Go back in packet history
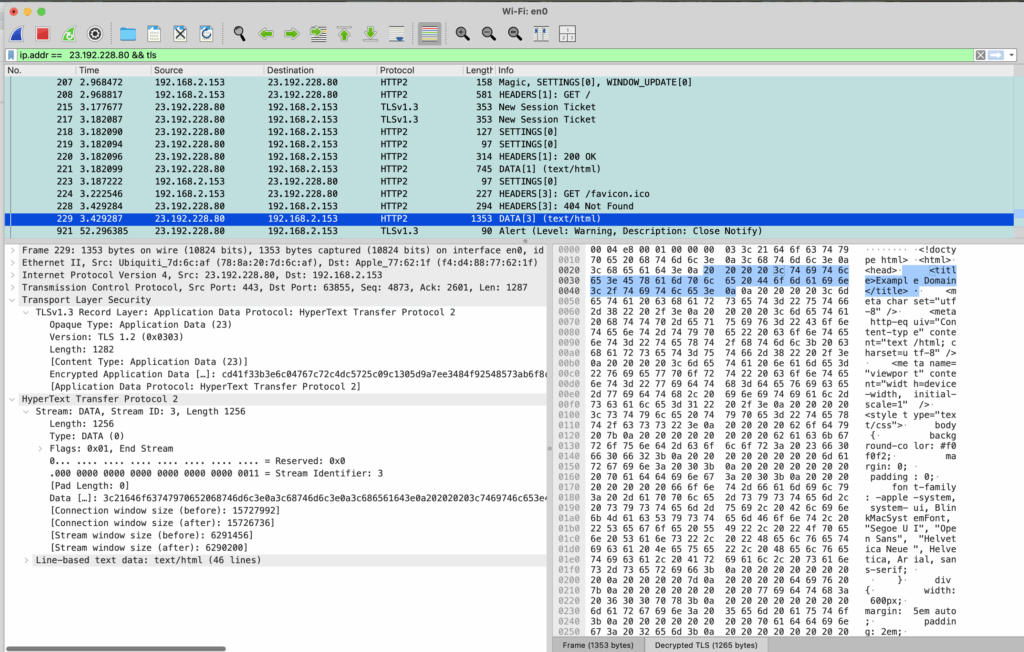The height and width of the screenshot is (652, 1024). 266,34
